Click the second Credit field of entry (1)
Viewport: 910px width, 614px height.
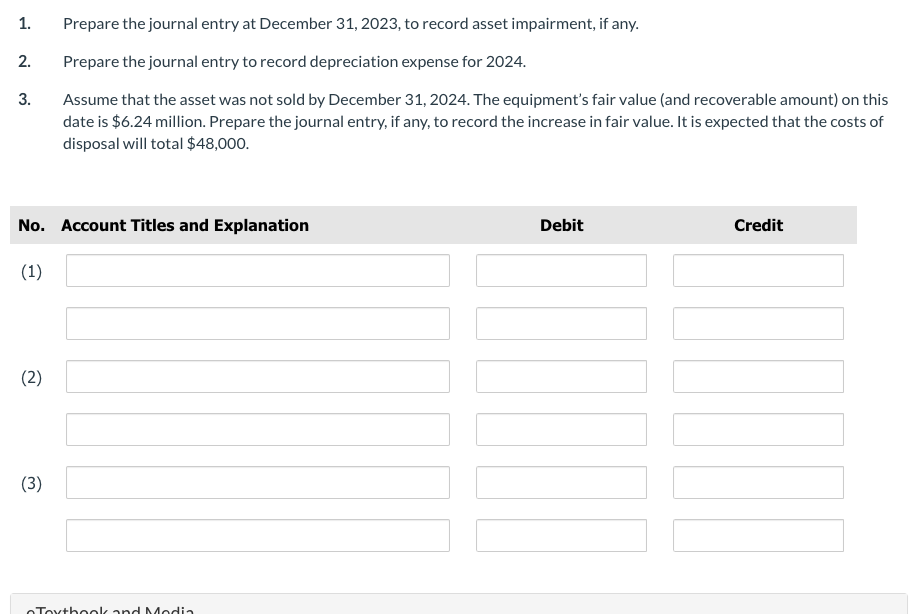758,323
